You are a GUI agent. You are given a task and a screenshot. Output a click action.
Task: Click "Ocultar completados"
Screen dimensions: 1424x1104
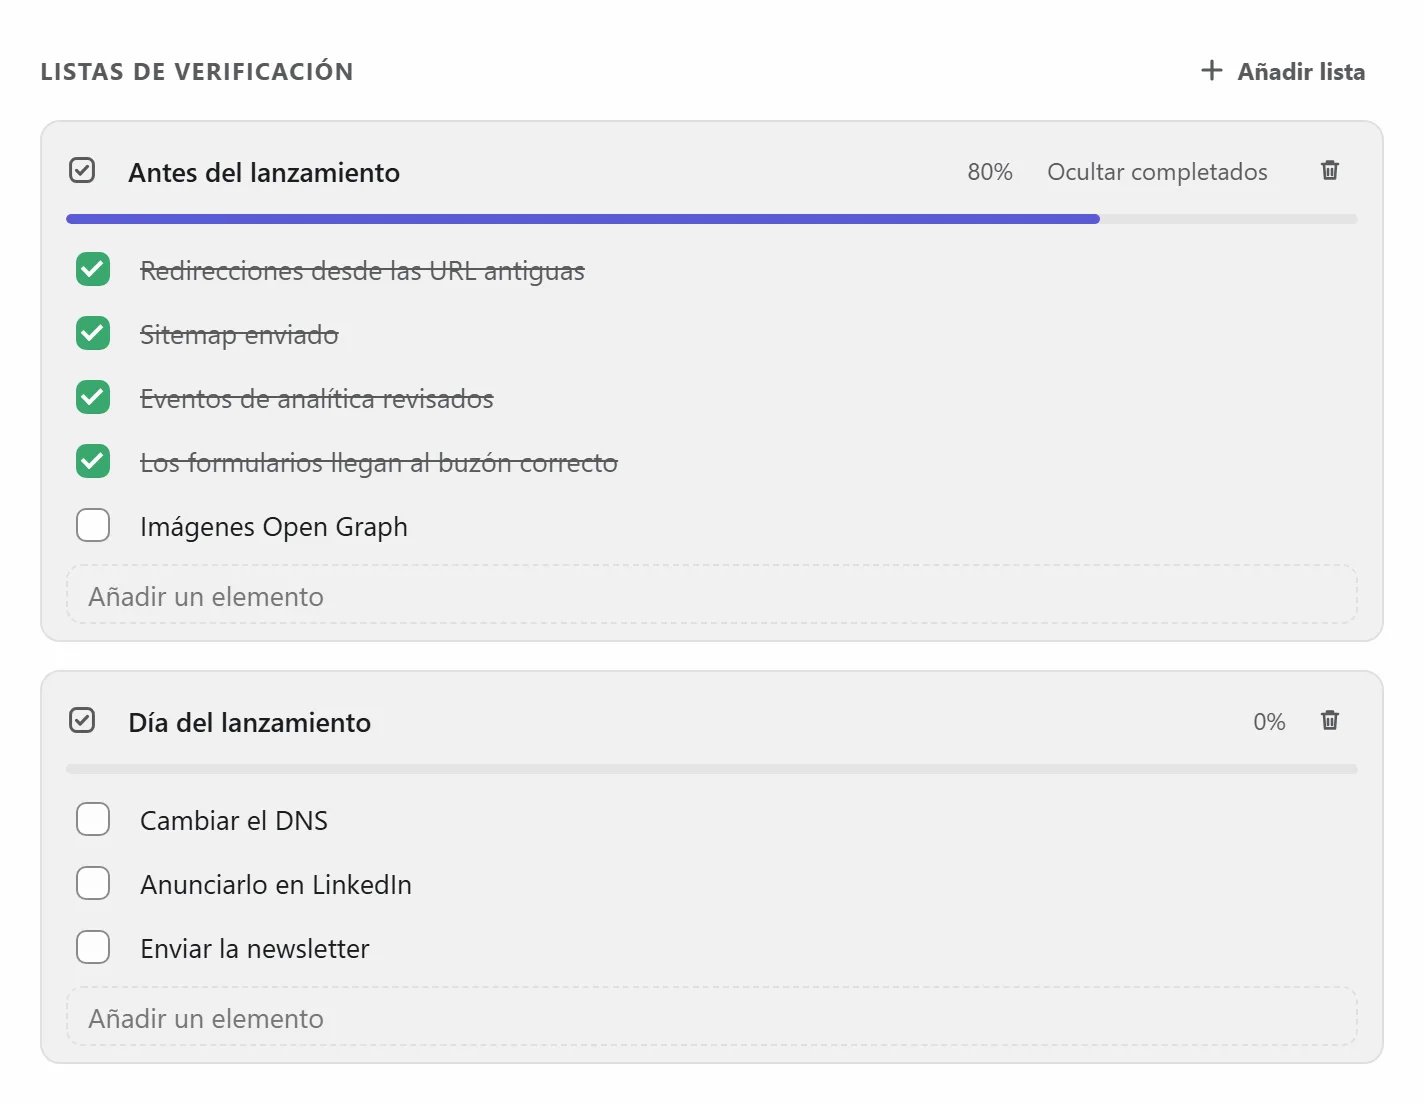(x=1157, y=172)
